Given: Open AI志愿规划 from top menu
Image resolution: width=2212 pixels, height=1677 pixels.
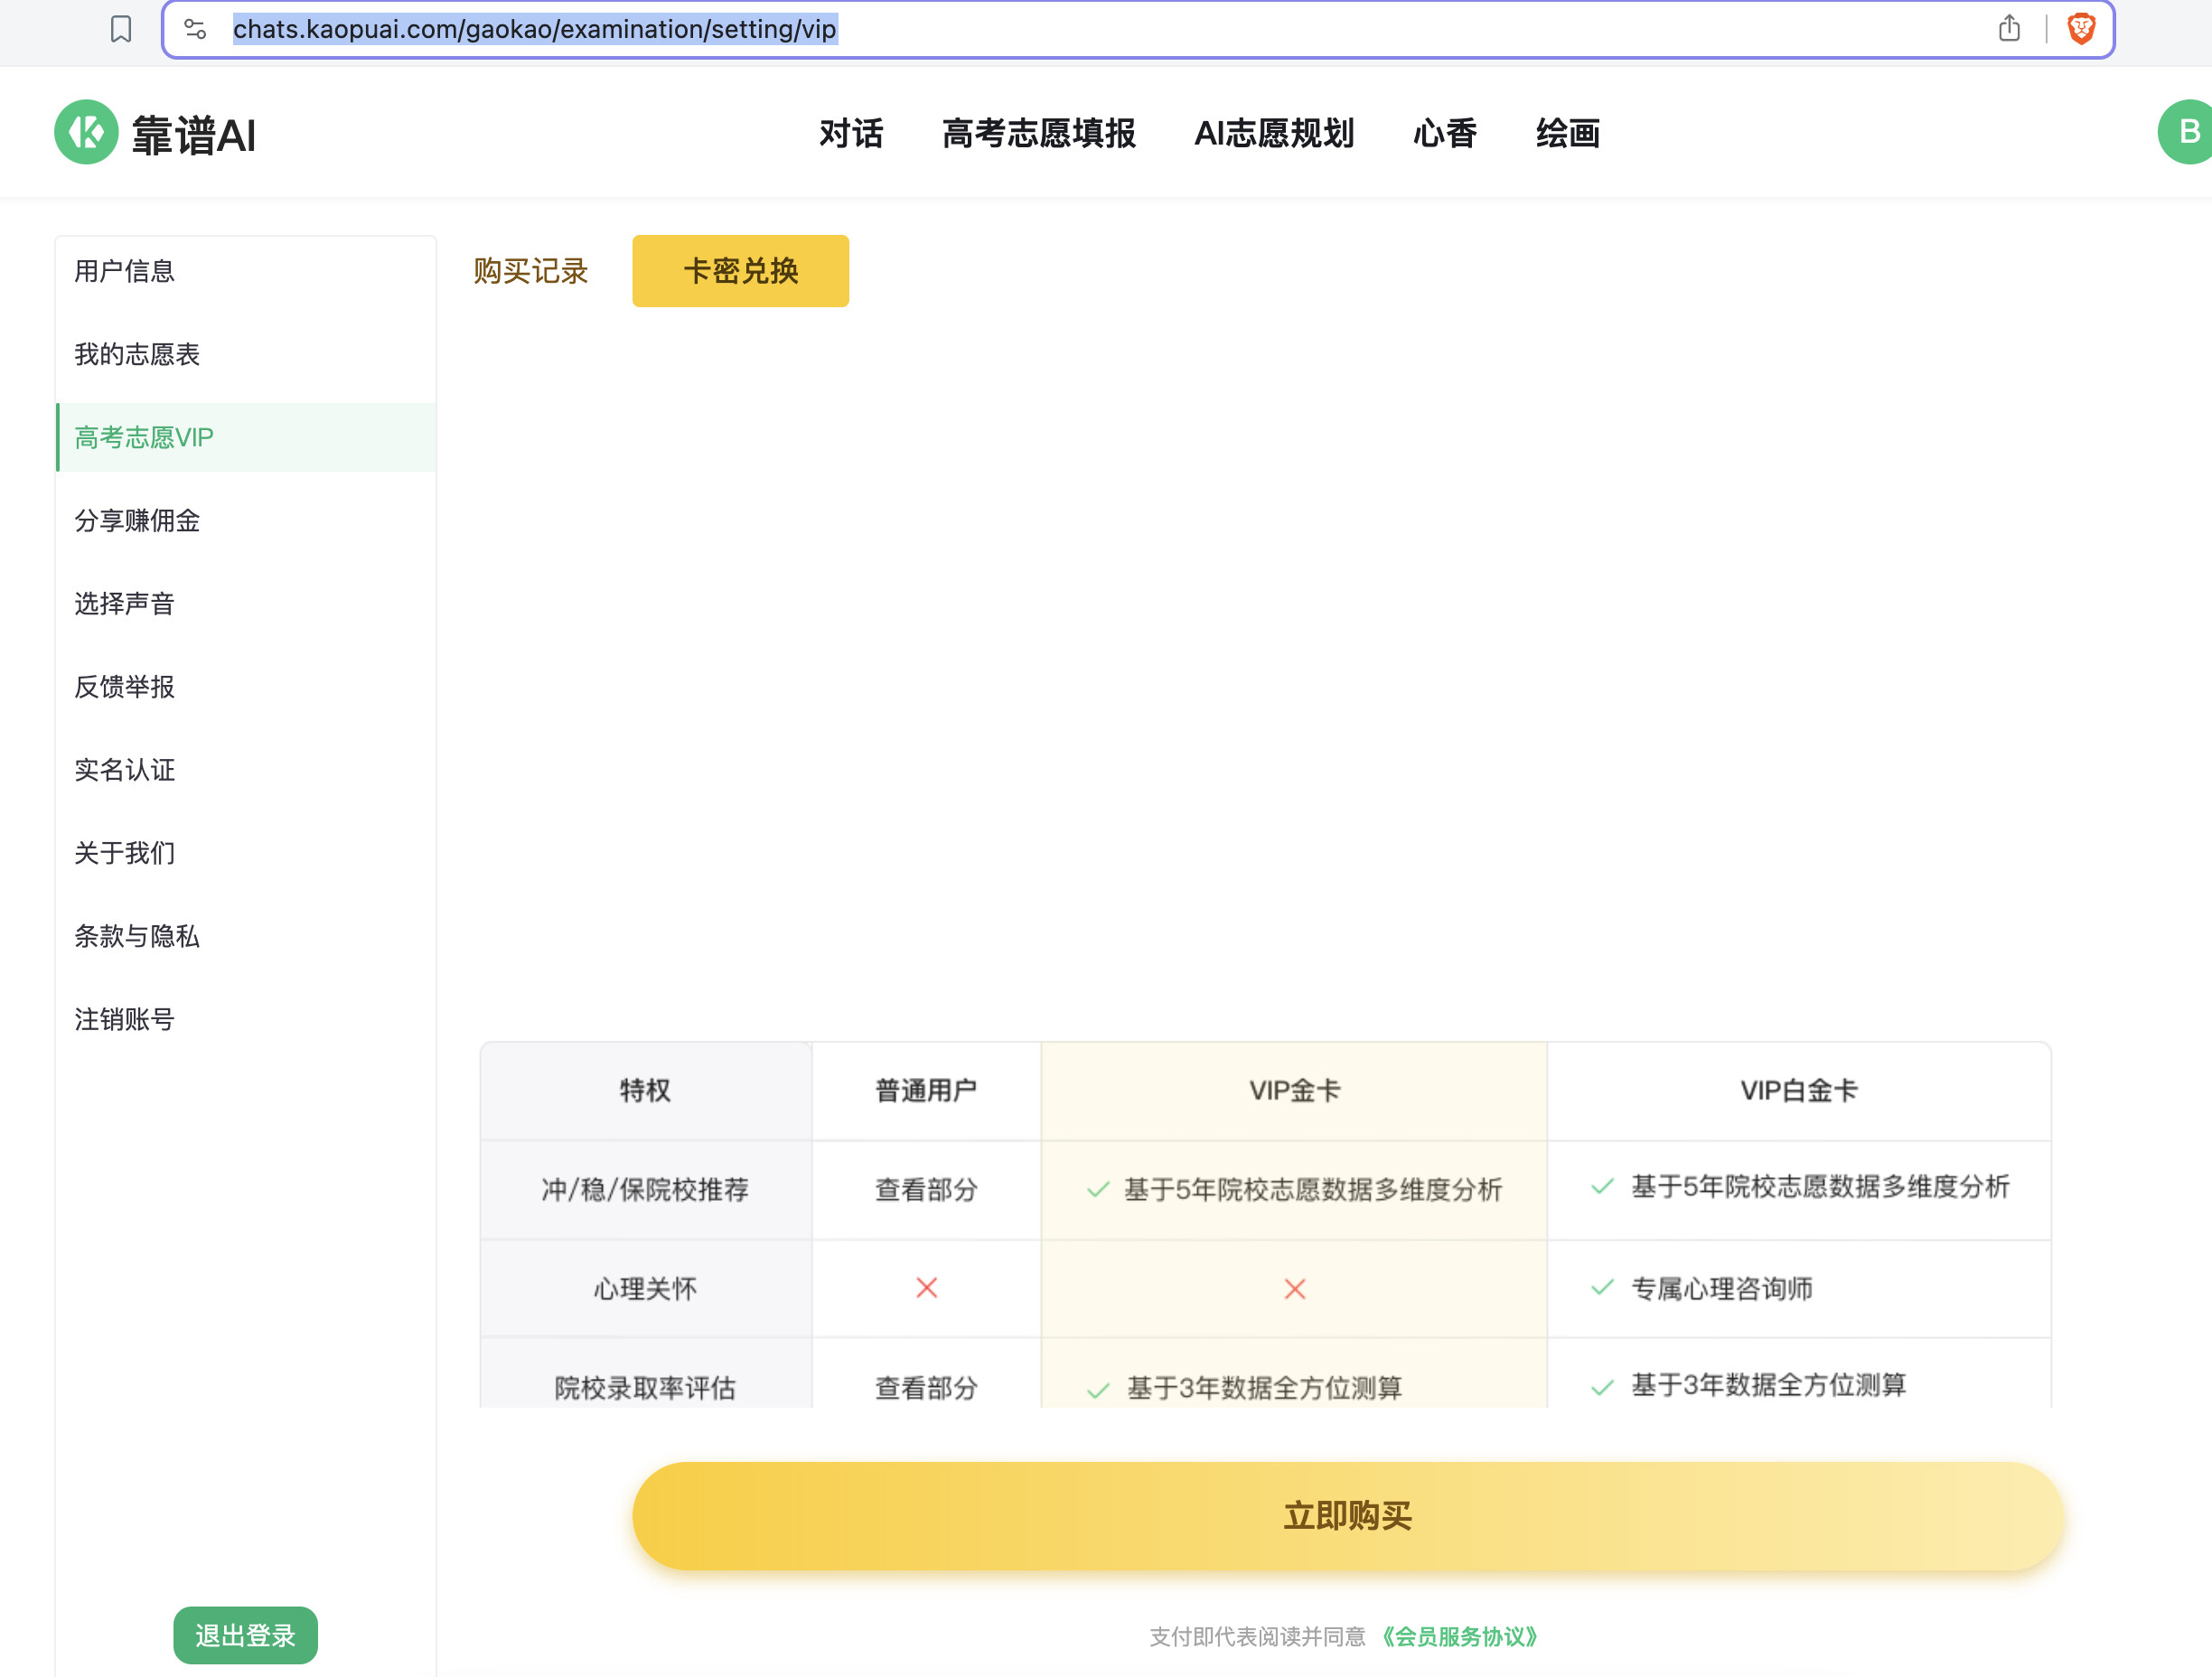Looking at the screenshot, I should click(1273, 133).
